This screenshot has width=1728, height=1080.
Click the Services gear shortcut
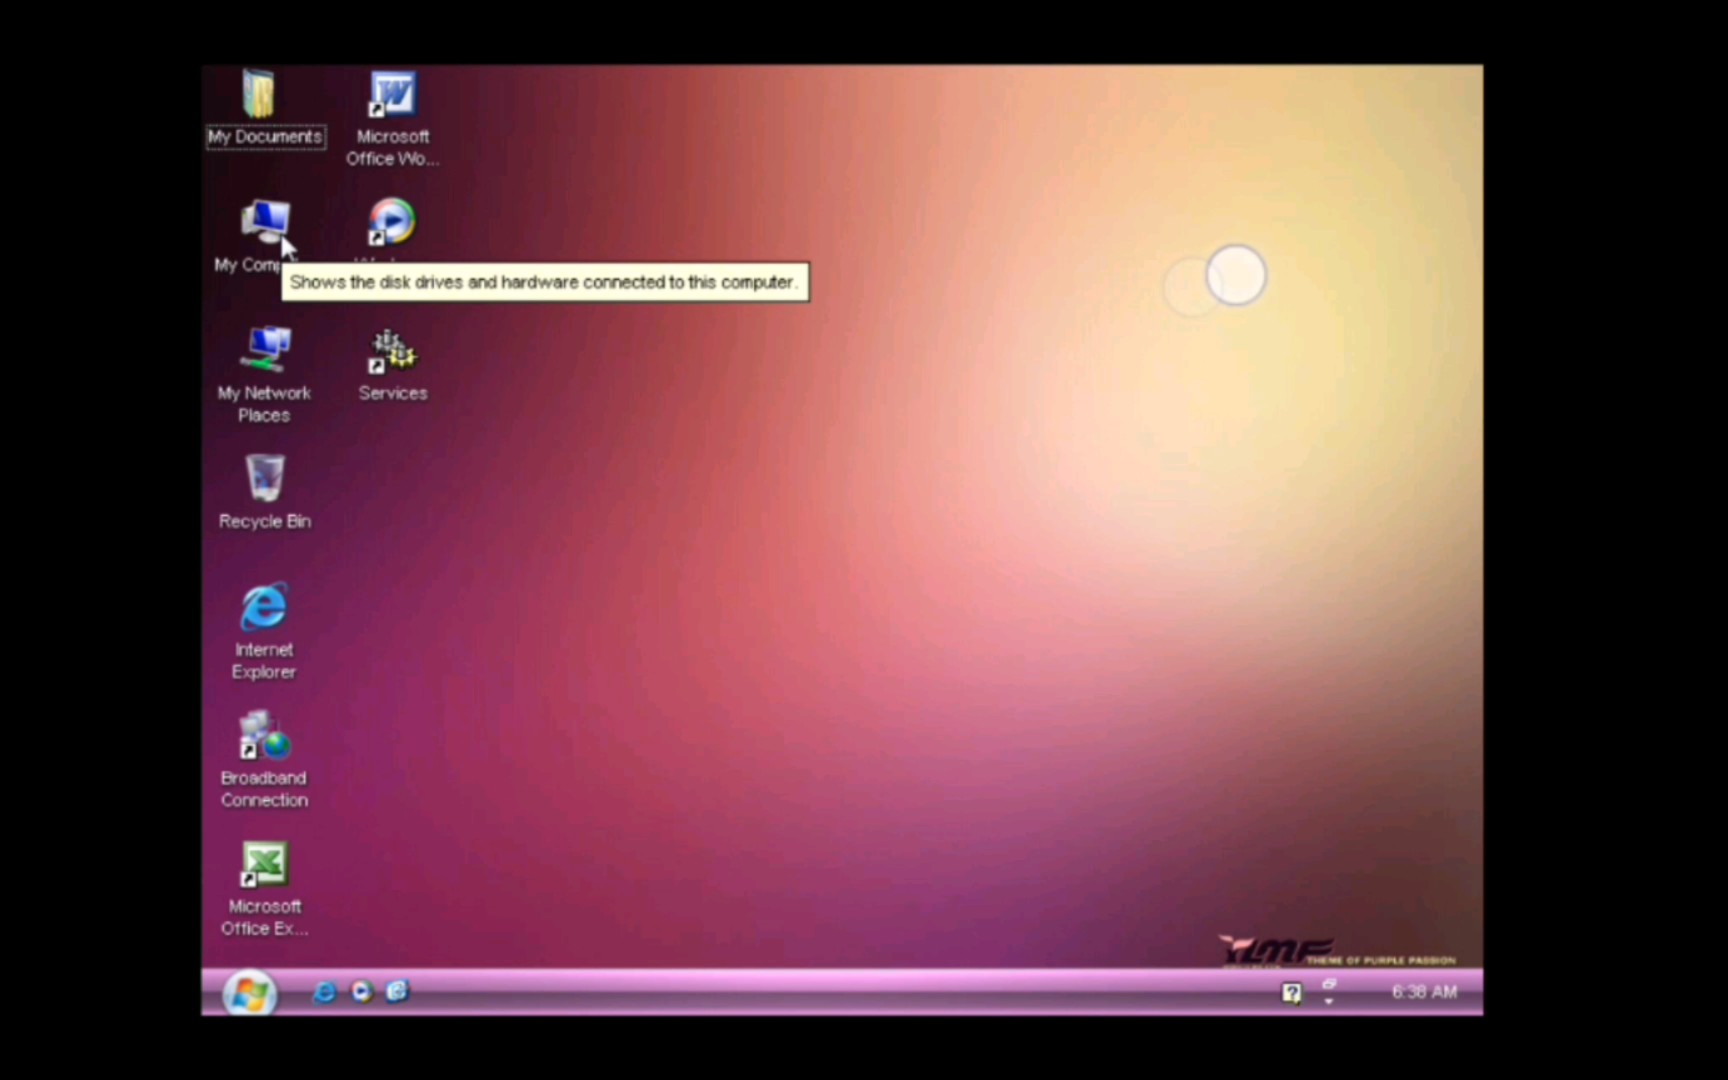(x=392, y=350)
